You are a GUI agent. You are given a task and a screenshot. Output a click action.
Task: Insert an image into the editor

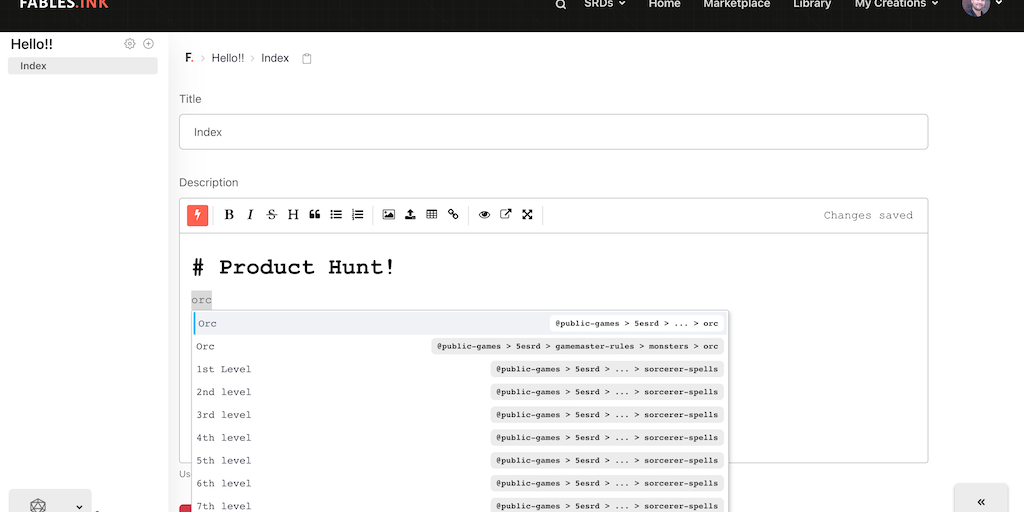tap(389, 215)
